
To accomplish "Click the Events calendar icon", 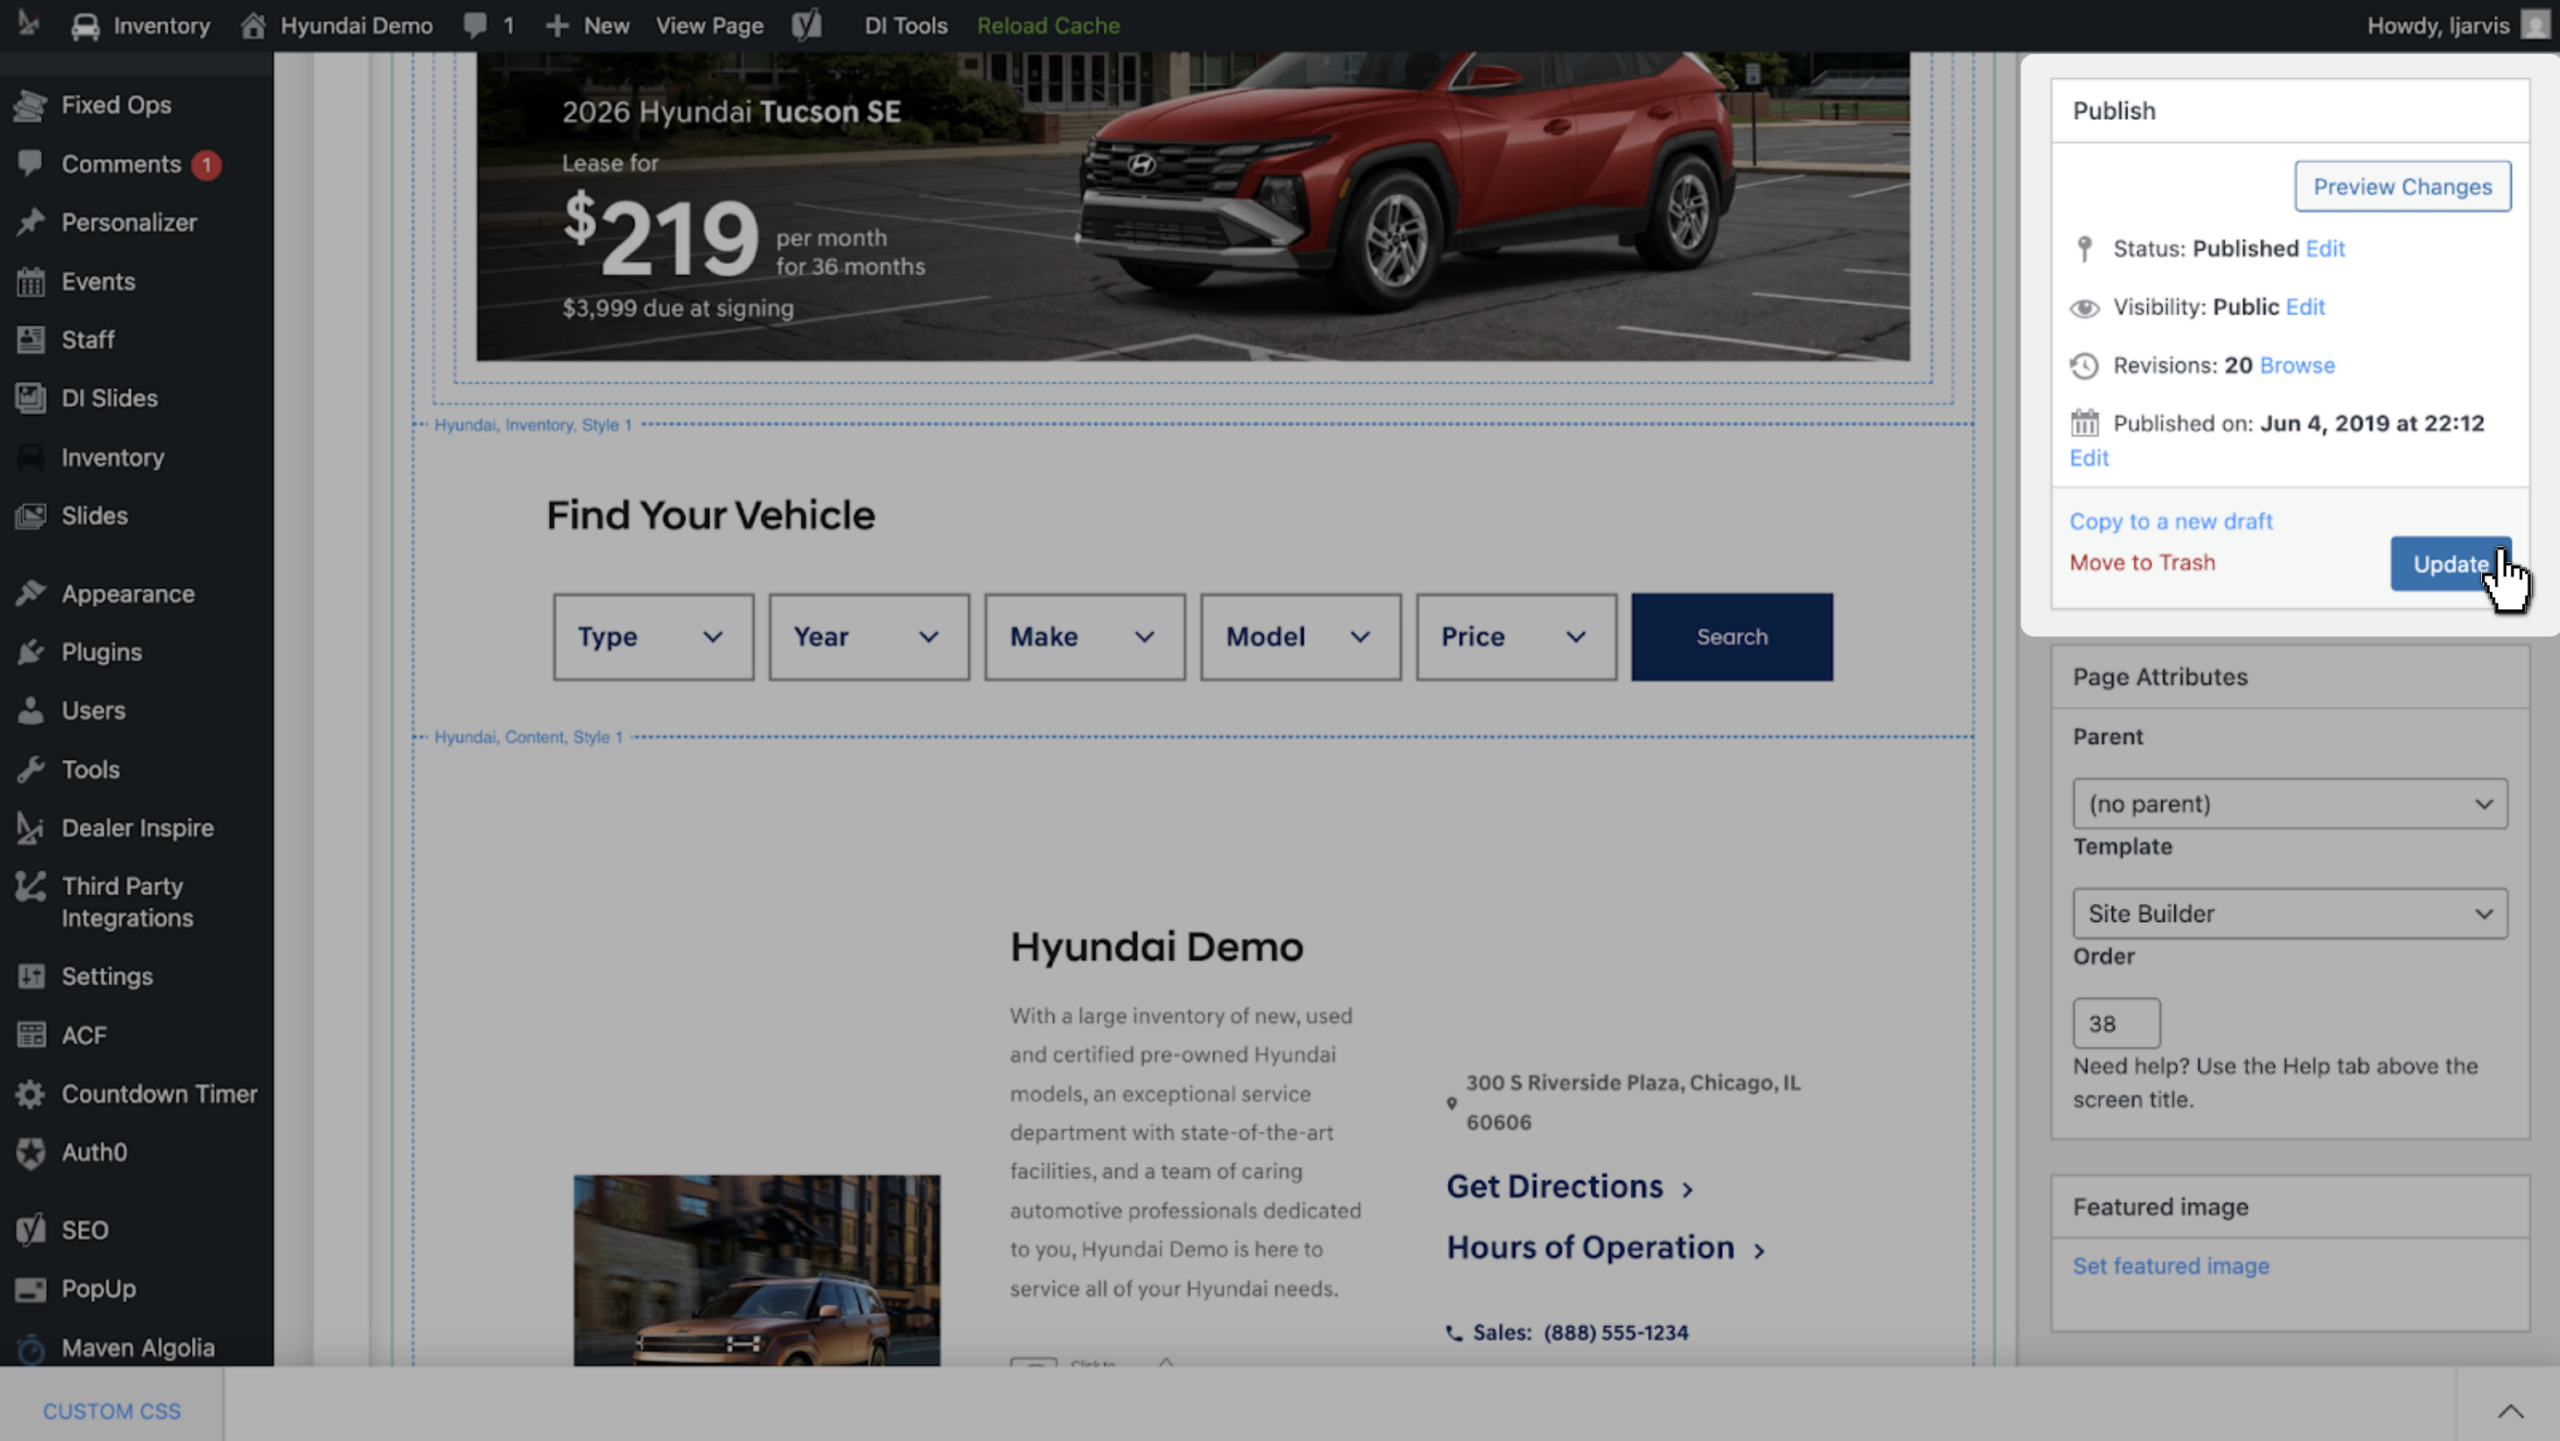I will 30,281.
